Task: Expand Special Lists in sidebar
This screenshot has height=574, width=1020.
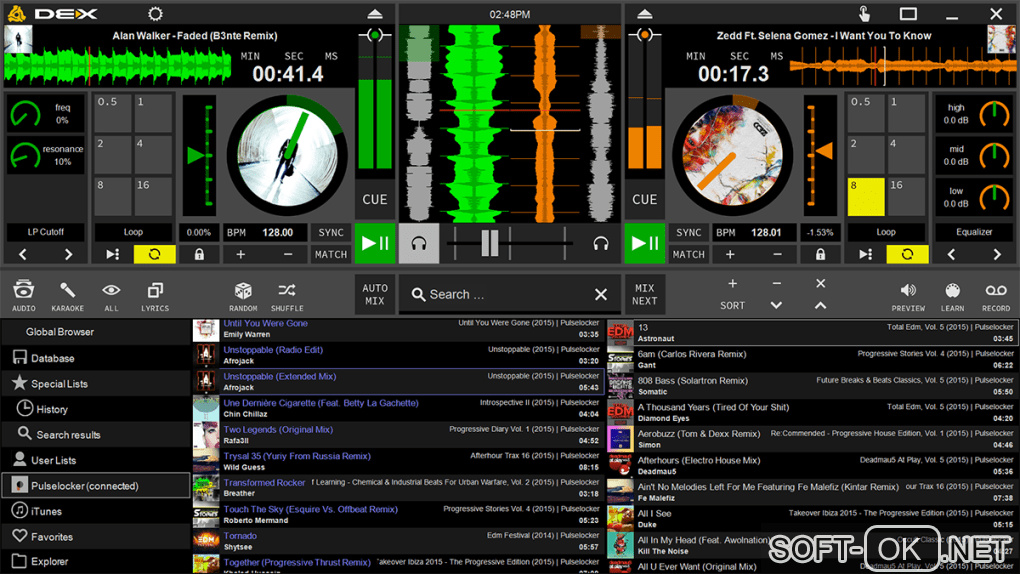Action: point(96,383)
